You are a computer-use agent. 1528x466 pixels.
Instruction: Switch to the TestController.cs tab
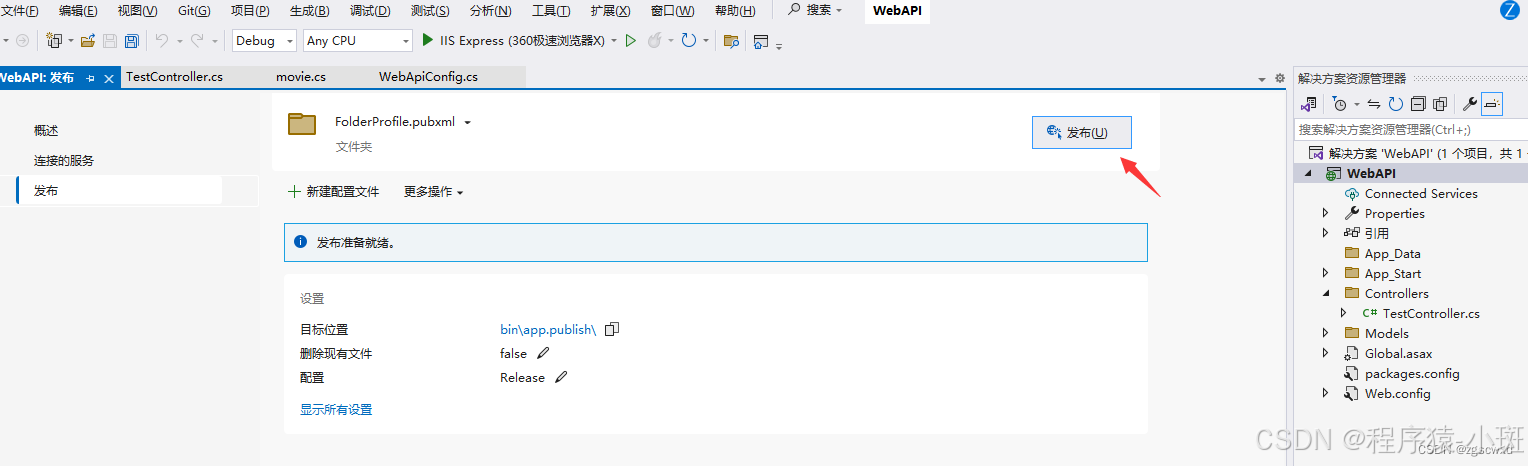pos(174,77)
